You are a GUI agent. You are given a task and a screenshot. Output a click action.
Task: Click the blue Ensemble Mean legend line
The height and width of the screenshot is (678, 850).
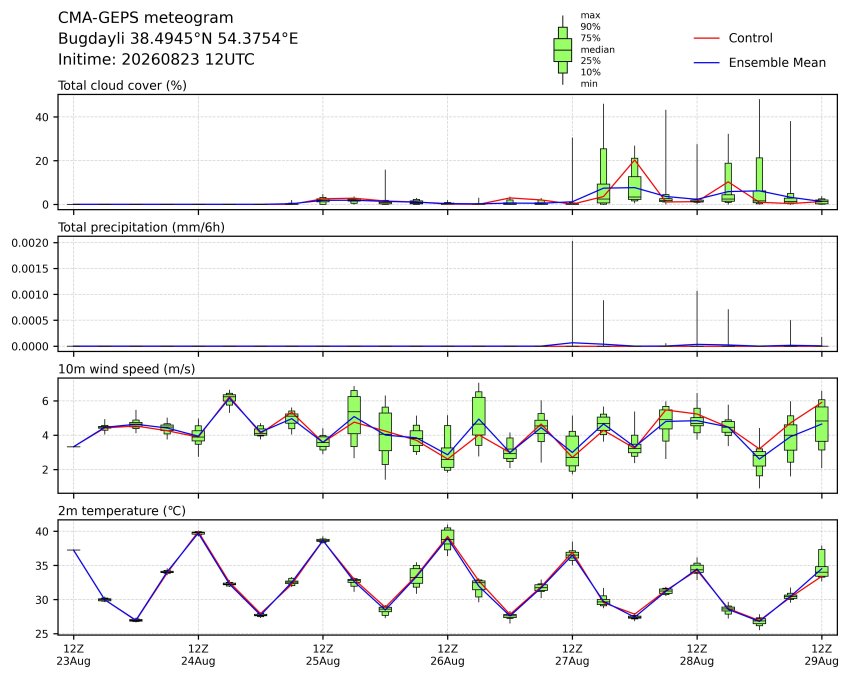coord(706,63)
